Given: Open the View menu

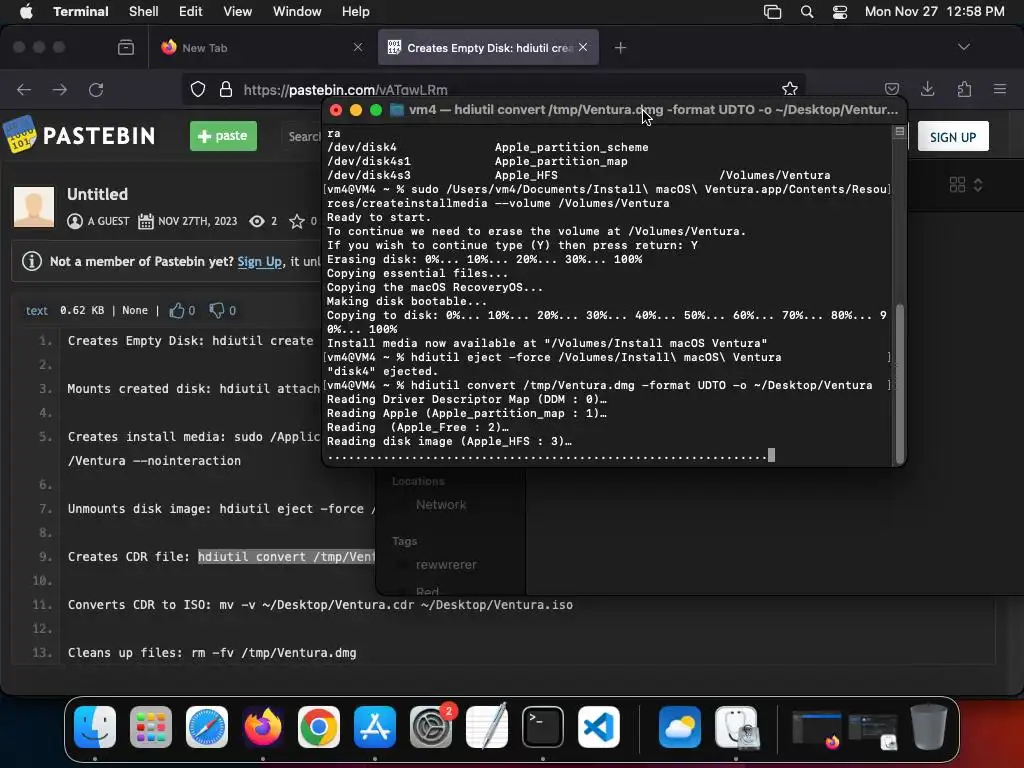Looking at the screenshot, I should pos(238,12).
